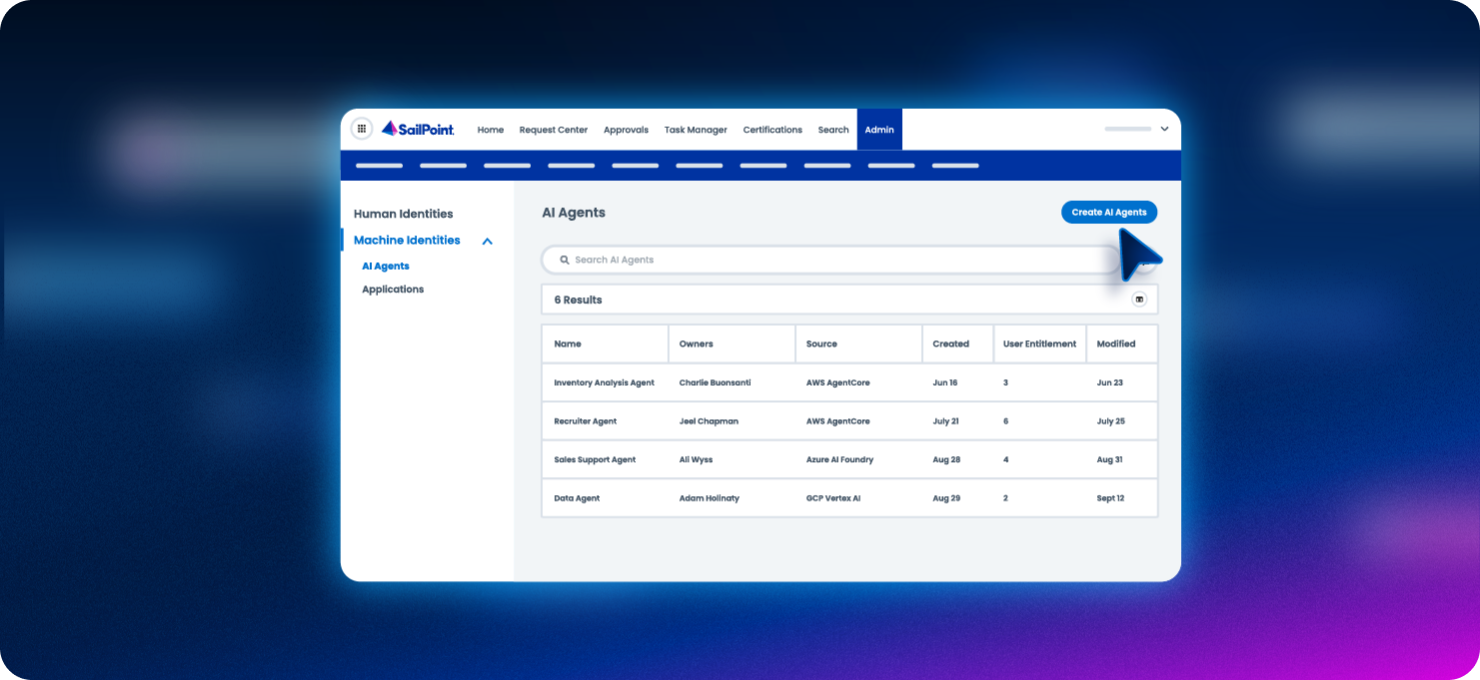Open Applications in the sidebar
The width and height of the screenshot is (1480, 680).
click(x=393, y=289)
